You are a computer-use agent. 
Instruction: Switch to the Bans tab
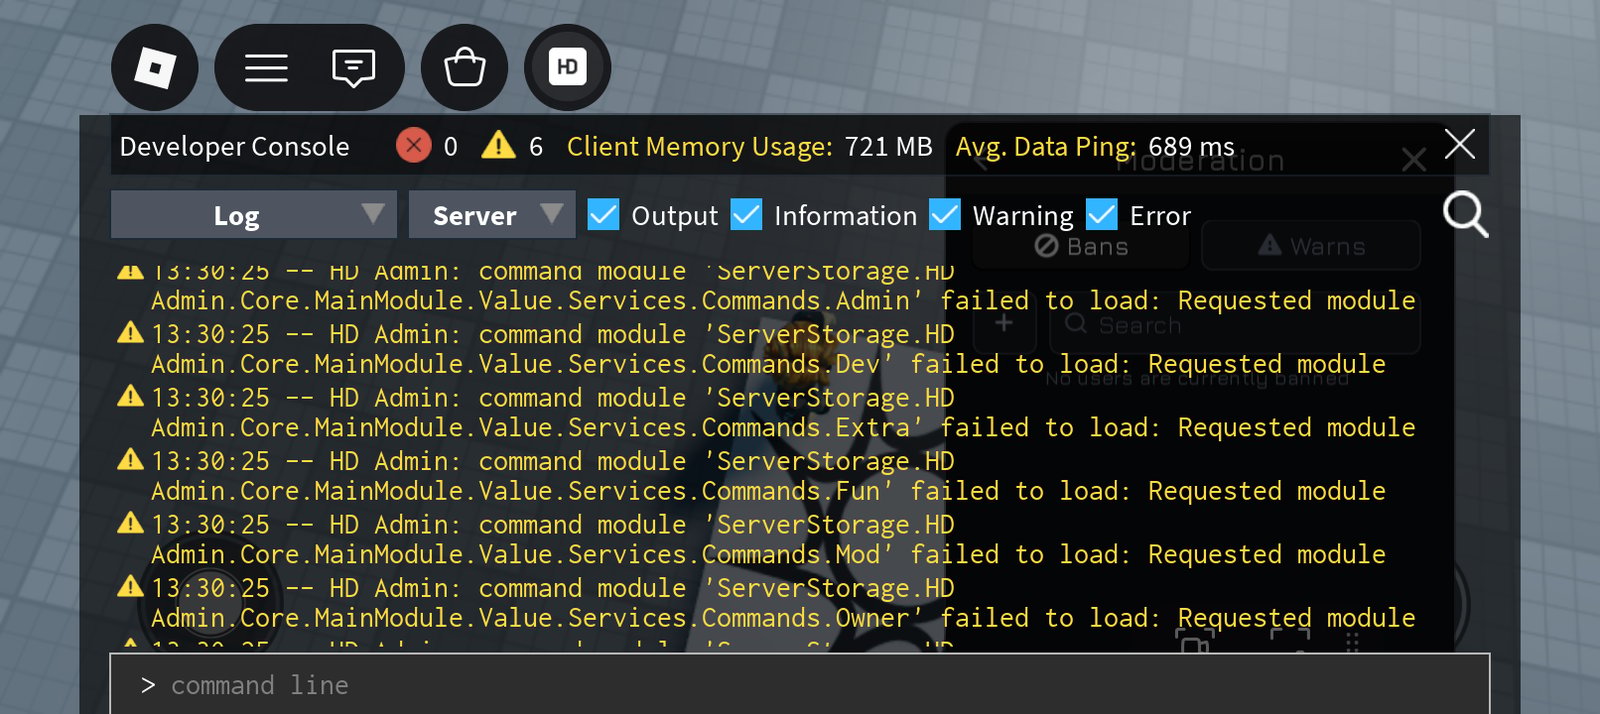click(1082, 246)
